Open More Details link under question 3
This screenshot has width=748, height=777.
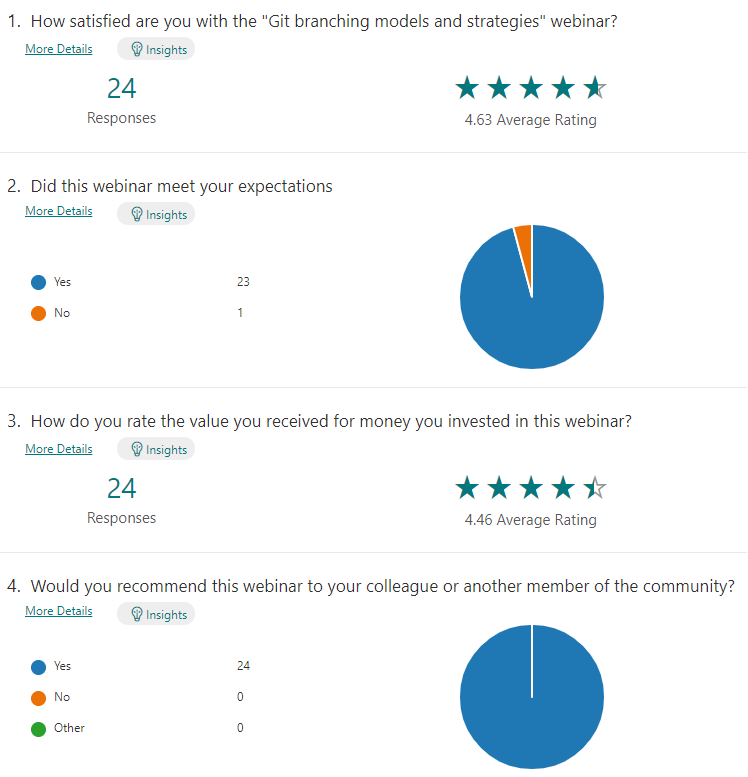[58, 449]
